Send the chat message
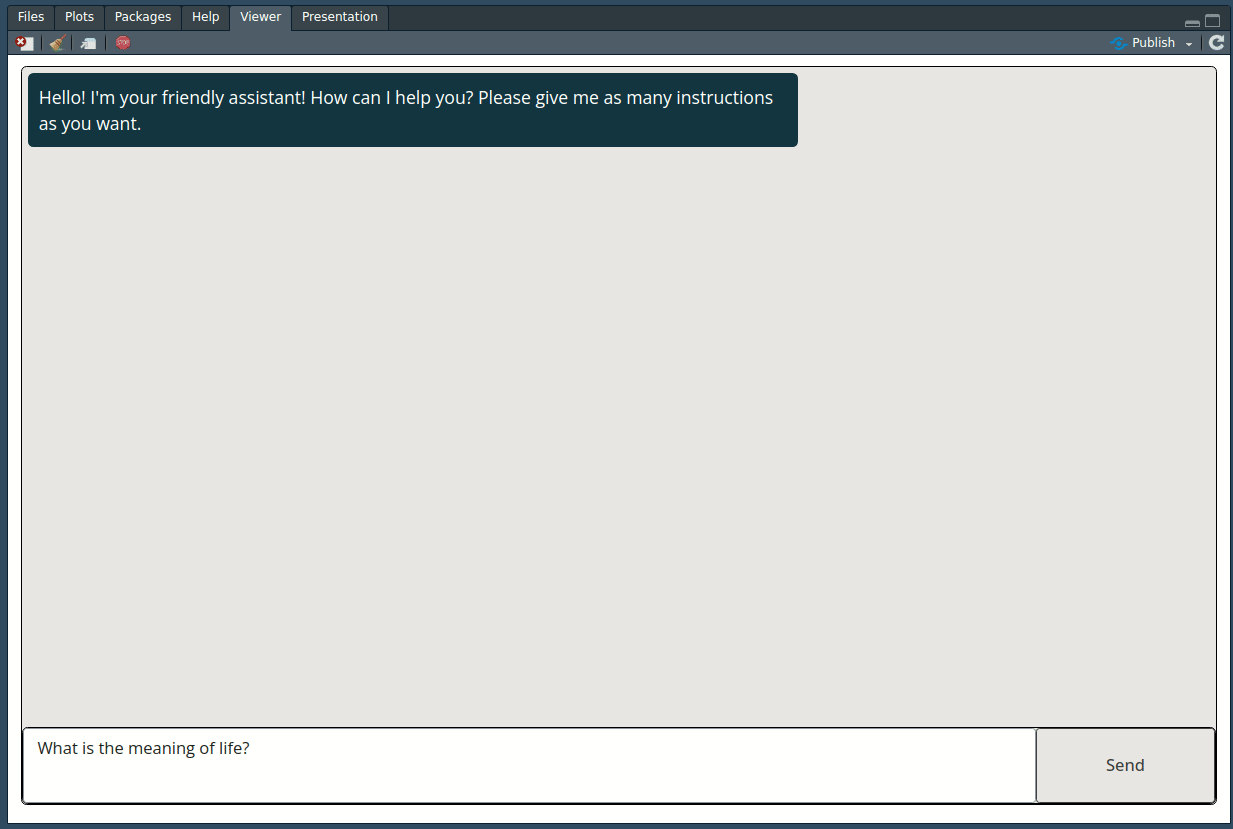This screenshot has height=829, width=1233. click(1125, 765)
